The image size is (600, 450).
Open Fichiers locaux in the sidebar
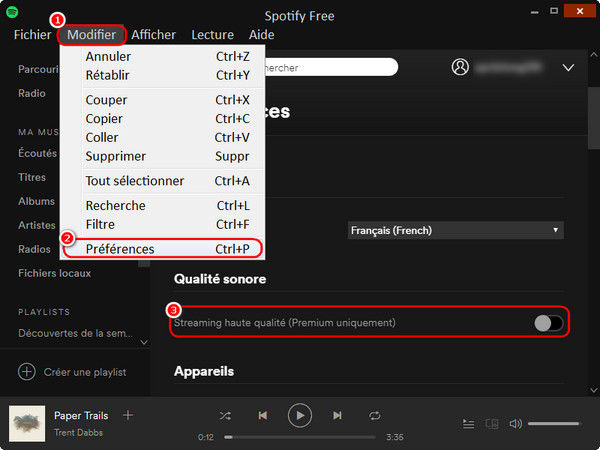pos(54,273)
